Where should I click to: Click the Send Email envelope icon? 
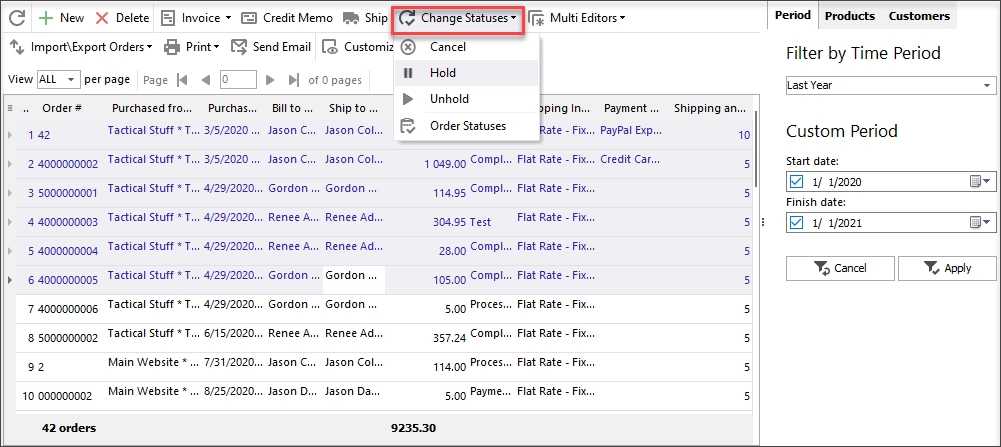(239, 47)
